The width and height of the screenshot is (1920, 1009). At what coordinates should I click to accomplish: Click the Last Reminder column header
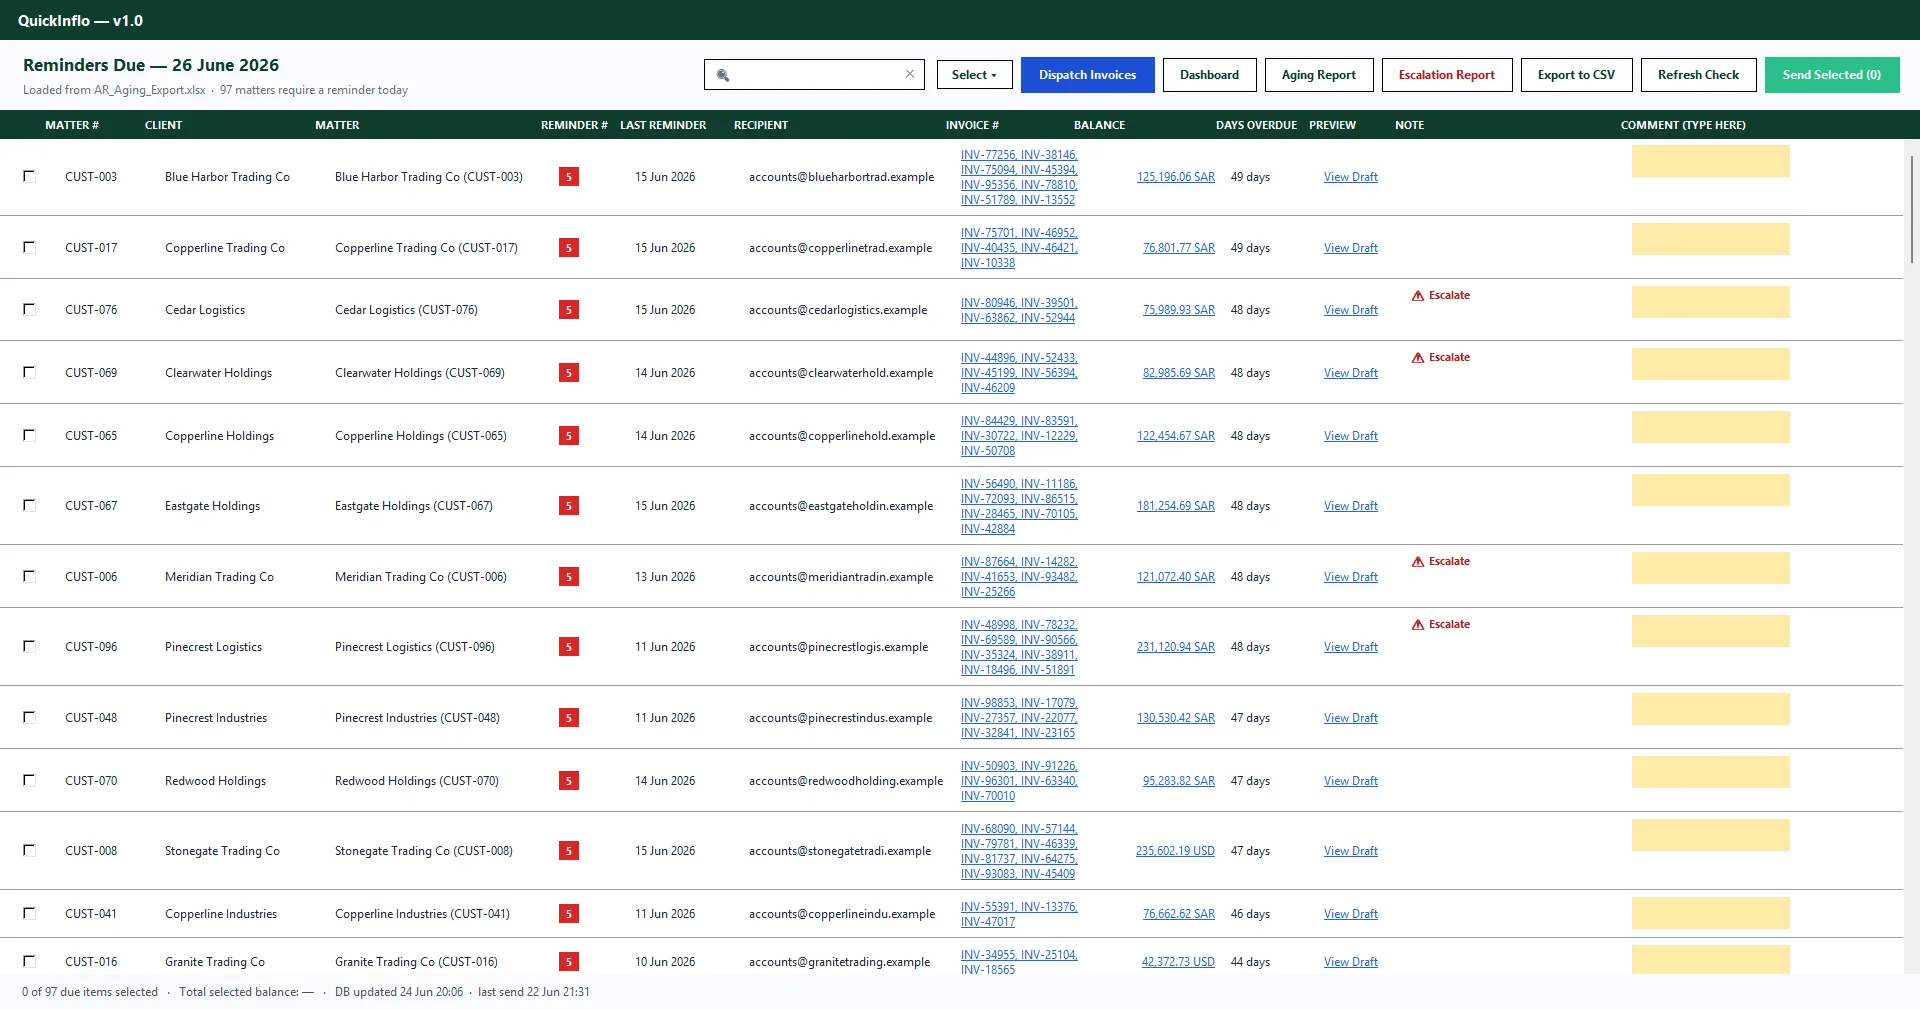(x=663, y=125)
